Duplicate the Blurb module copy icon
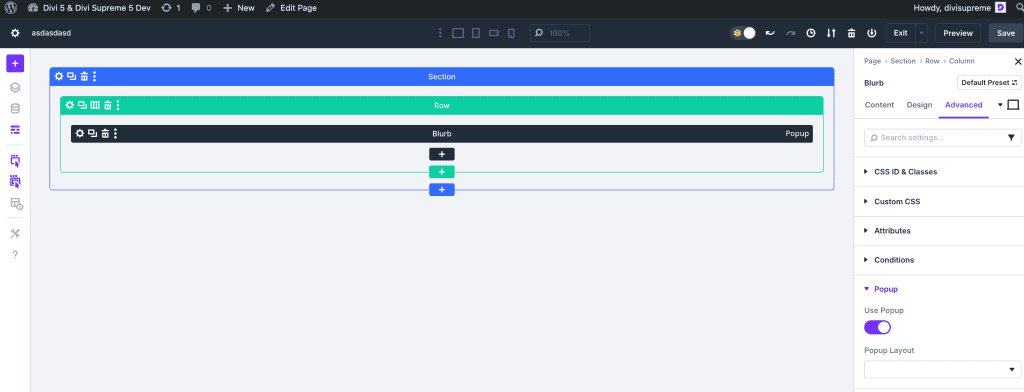The width and height of the screenshot is (1024, 392). [x=93, y=134]
